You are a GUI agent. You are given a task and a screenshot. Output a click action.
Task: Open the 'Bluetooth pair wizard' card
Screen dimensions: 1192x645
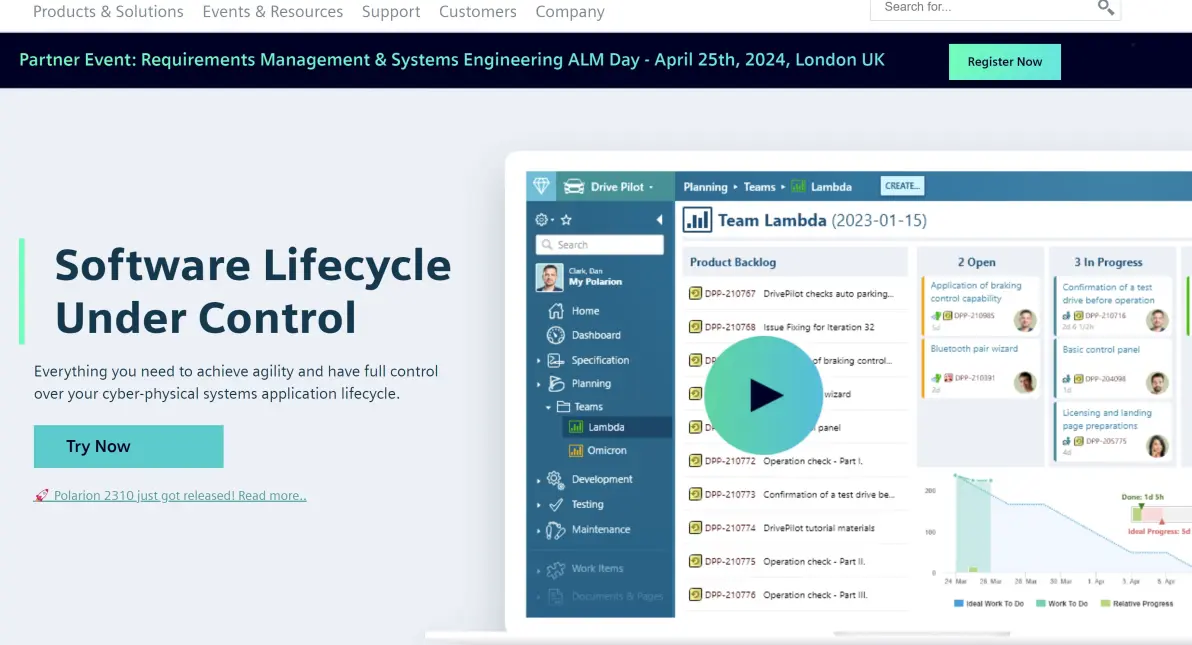tap(981, 368)
